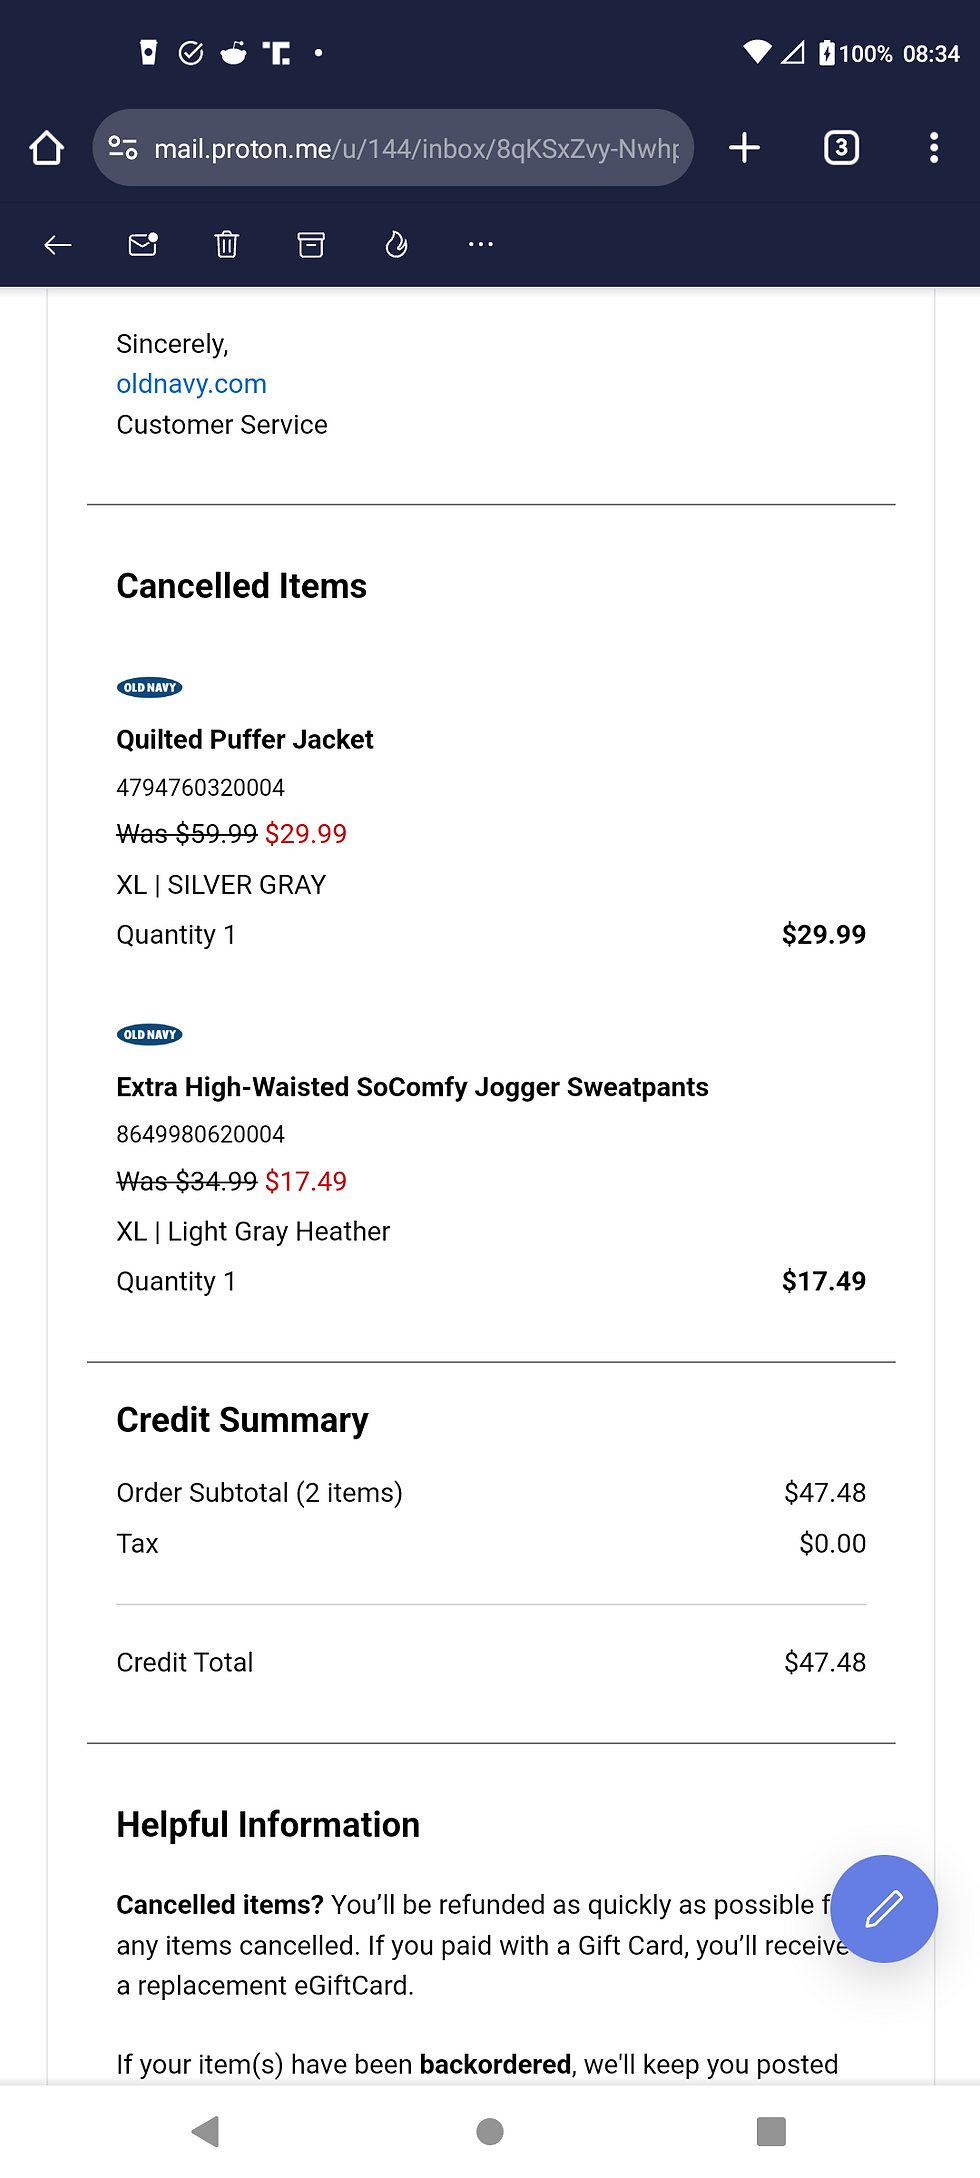Tap the Android recent apps square
The height and width of the screenshot is (2178, 980).
tap(771, 2131)
